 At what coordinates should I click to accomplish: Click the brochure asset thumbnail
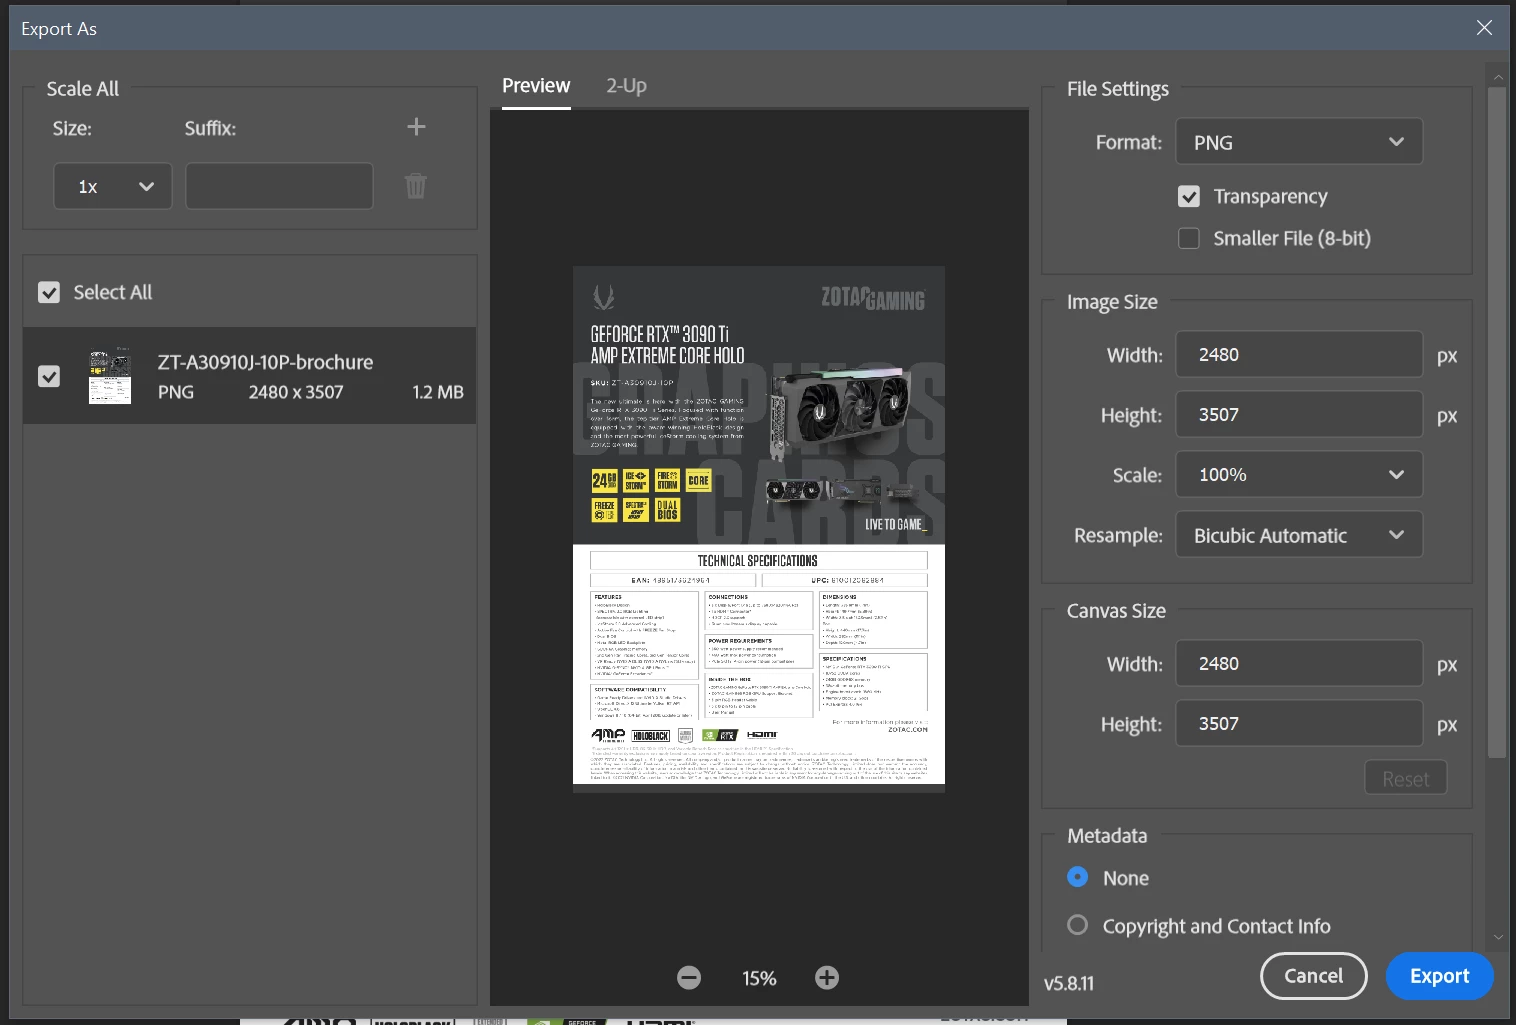[110, 376]
